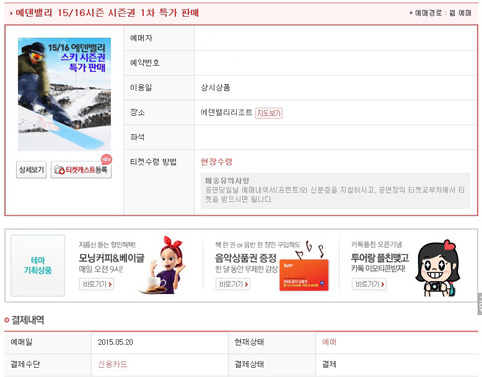Click the 결제 payment status value
Viewport: 482px width, 377px height.
tap(329, 364)
